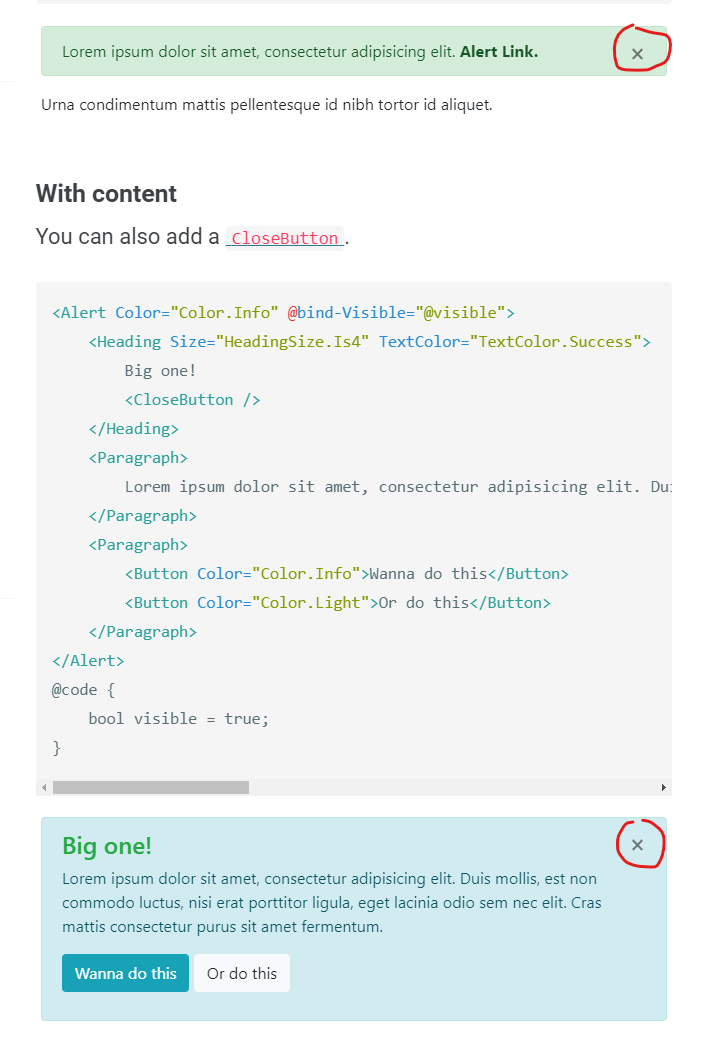Click the right scroll arrow of the code block

[663, 787]
